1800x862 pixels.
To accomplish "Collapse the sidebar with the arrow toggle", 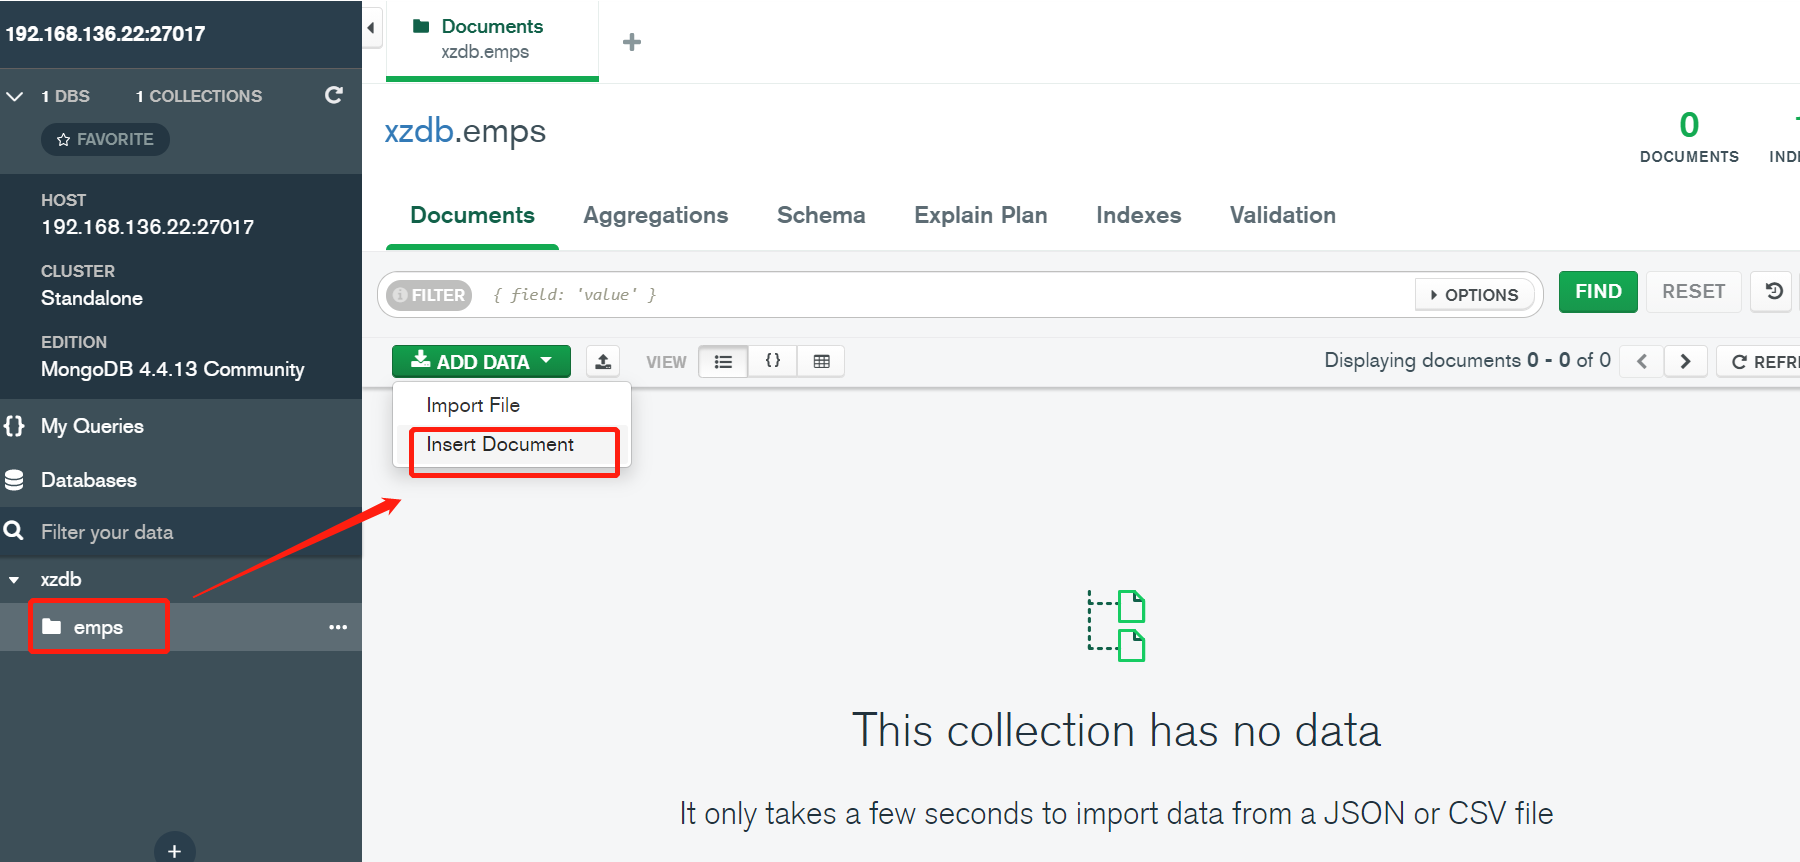I will (x=371, y=27).
